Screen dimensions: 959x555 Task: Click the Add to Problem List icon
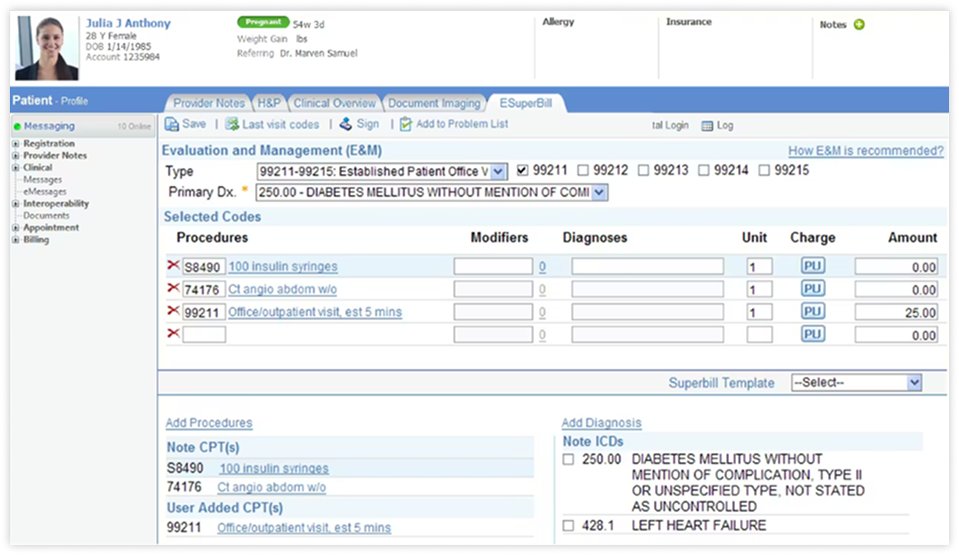coord(405,124)
